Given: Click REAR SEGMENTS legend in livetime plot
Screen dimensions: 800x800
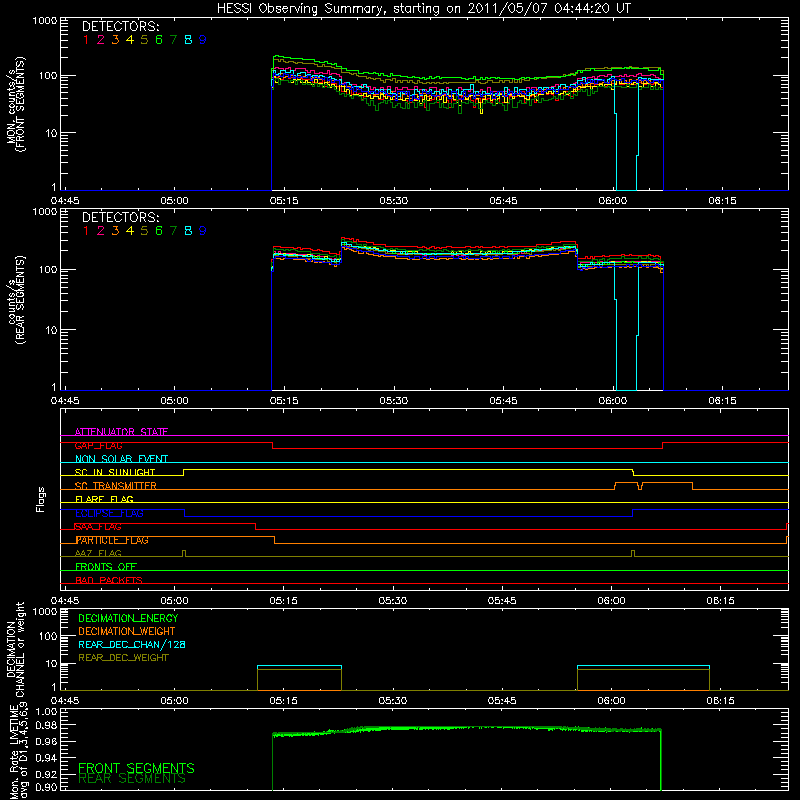Looking at the screenshot, I should pos(132,779).
